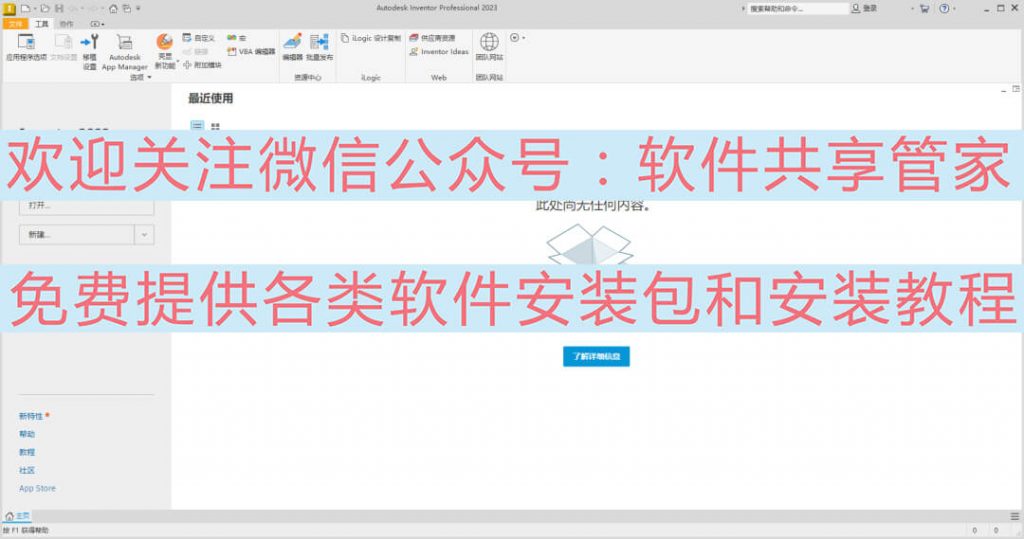Screen dimensions: 1024x539
Task: Click the Inventor application logo button
Action: click(10, 8)
